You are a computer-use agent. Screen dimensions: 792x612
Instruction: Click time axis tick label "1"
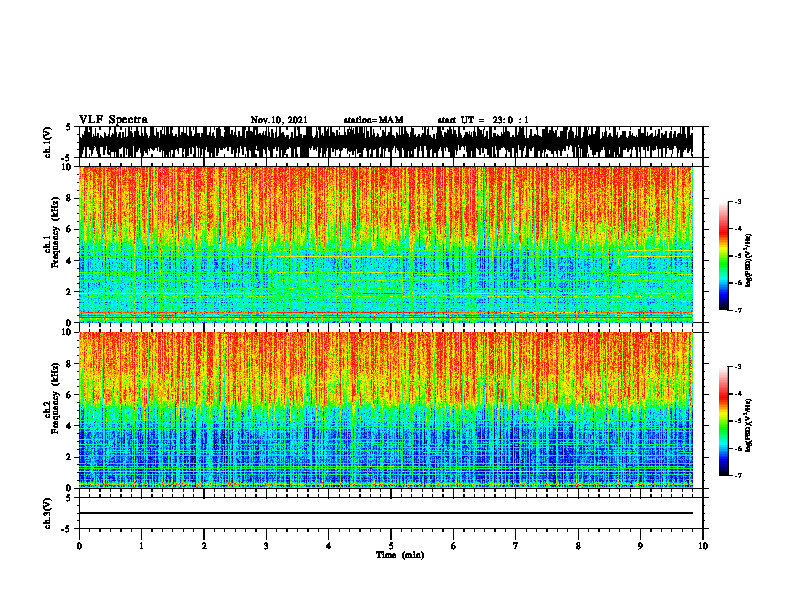click(141, 546)
